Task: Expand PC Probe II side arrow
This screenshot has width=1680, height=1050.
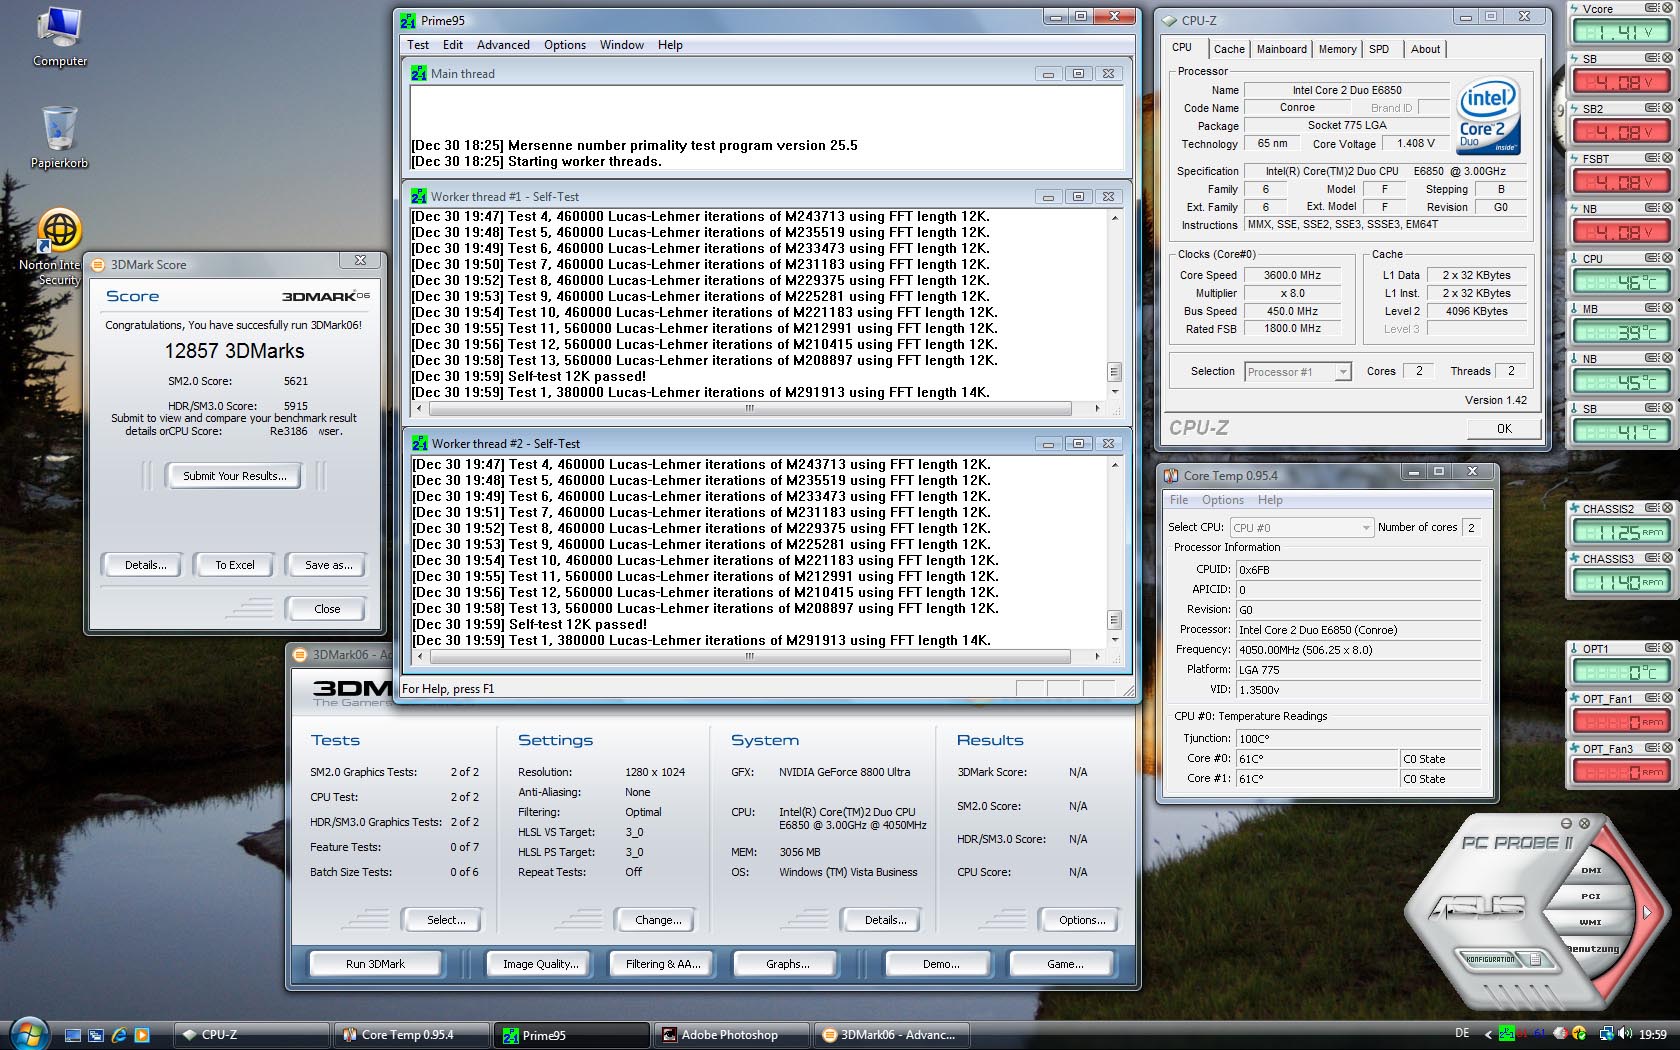Action: [1647, 912]
